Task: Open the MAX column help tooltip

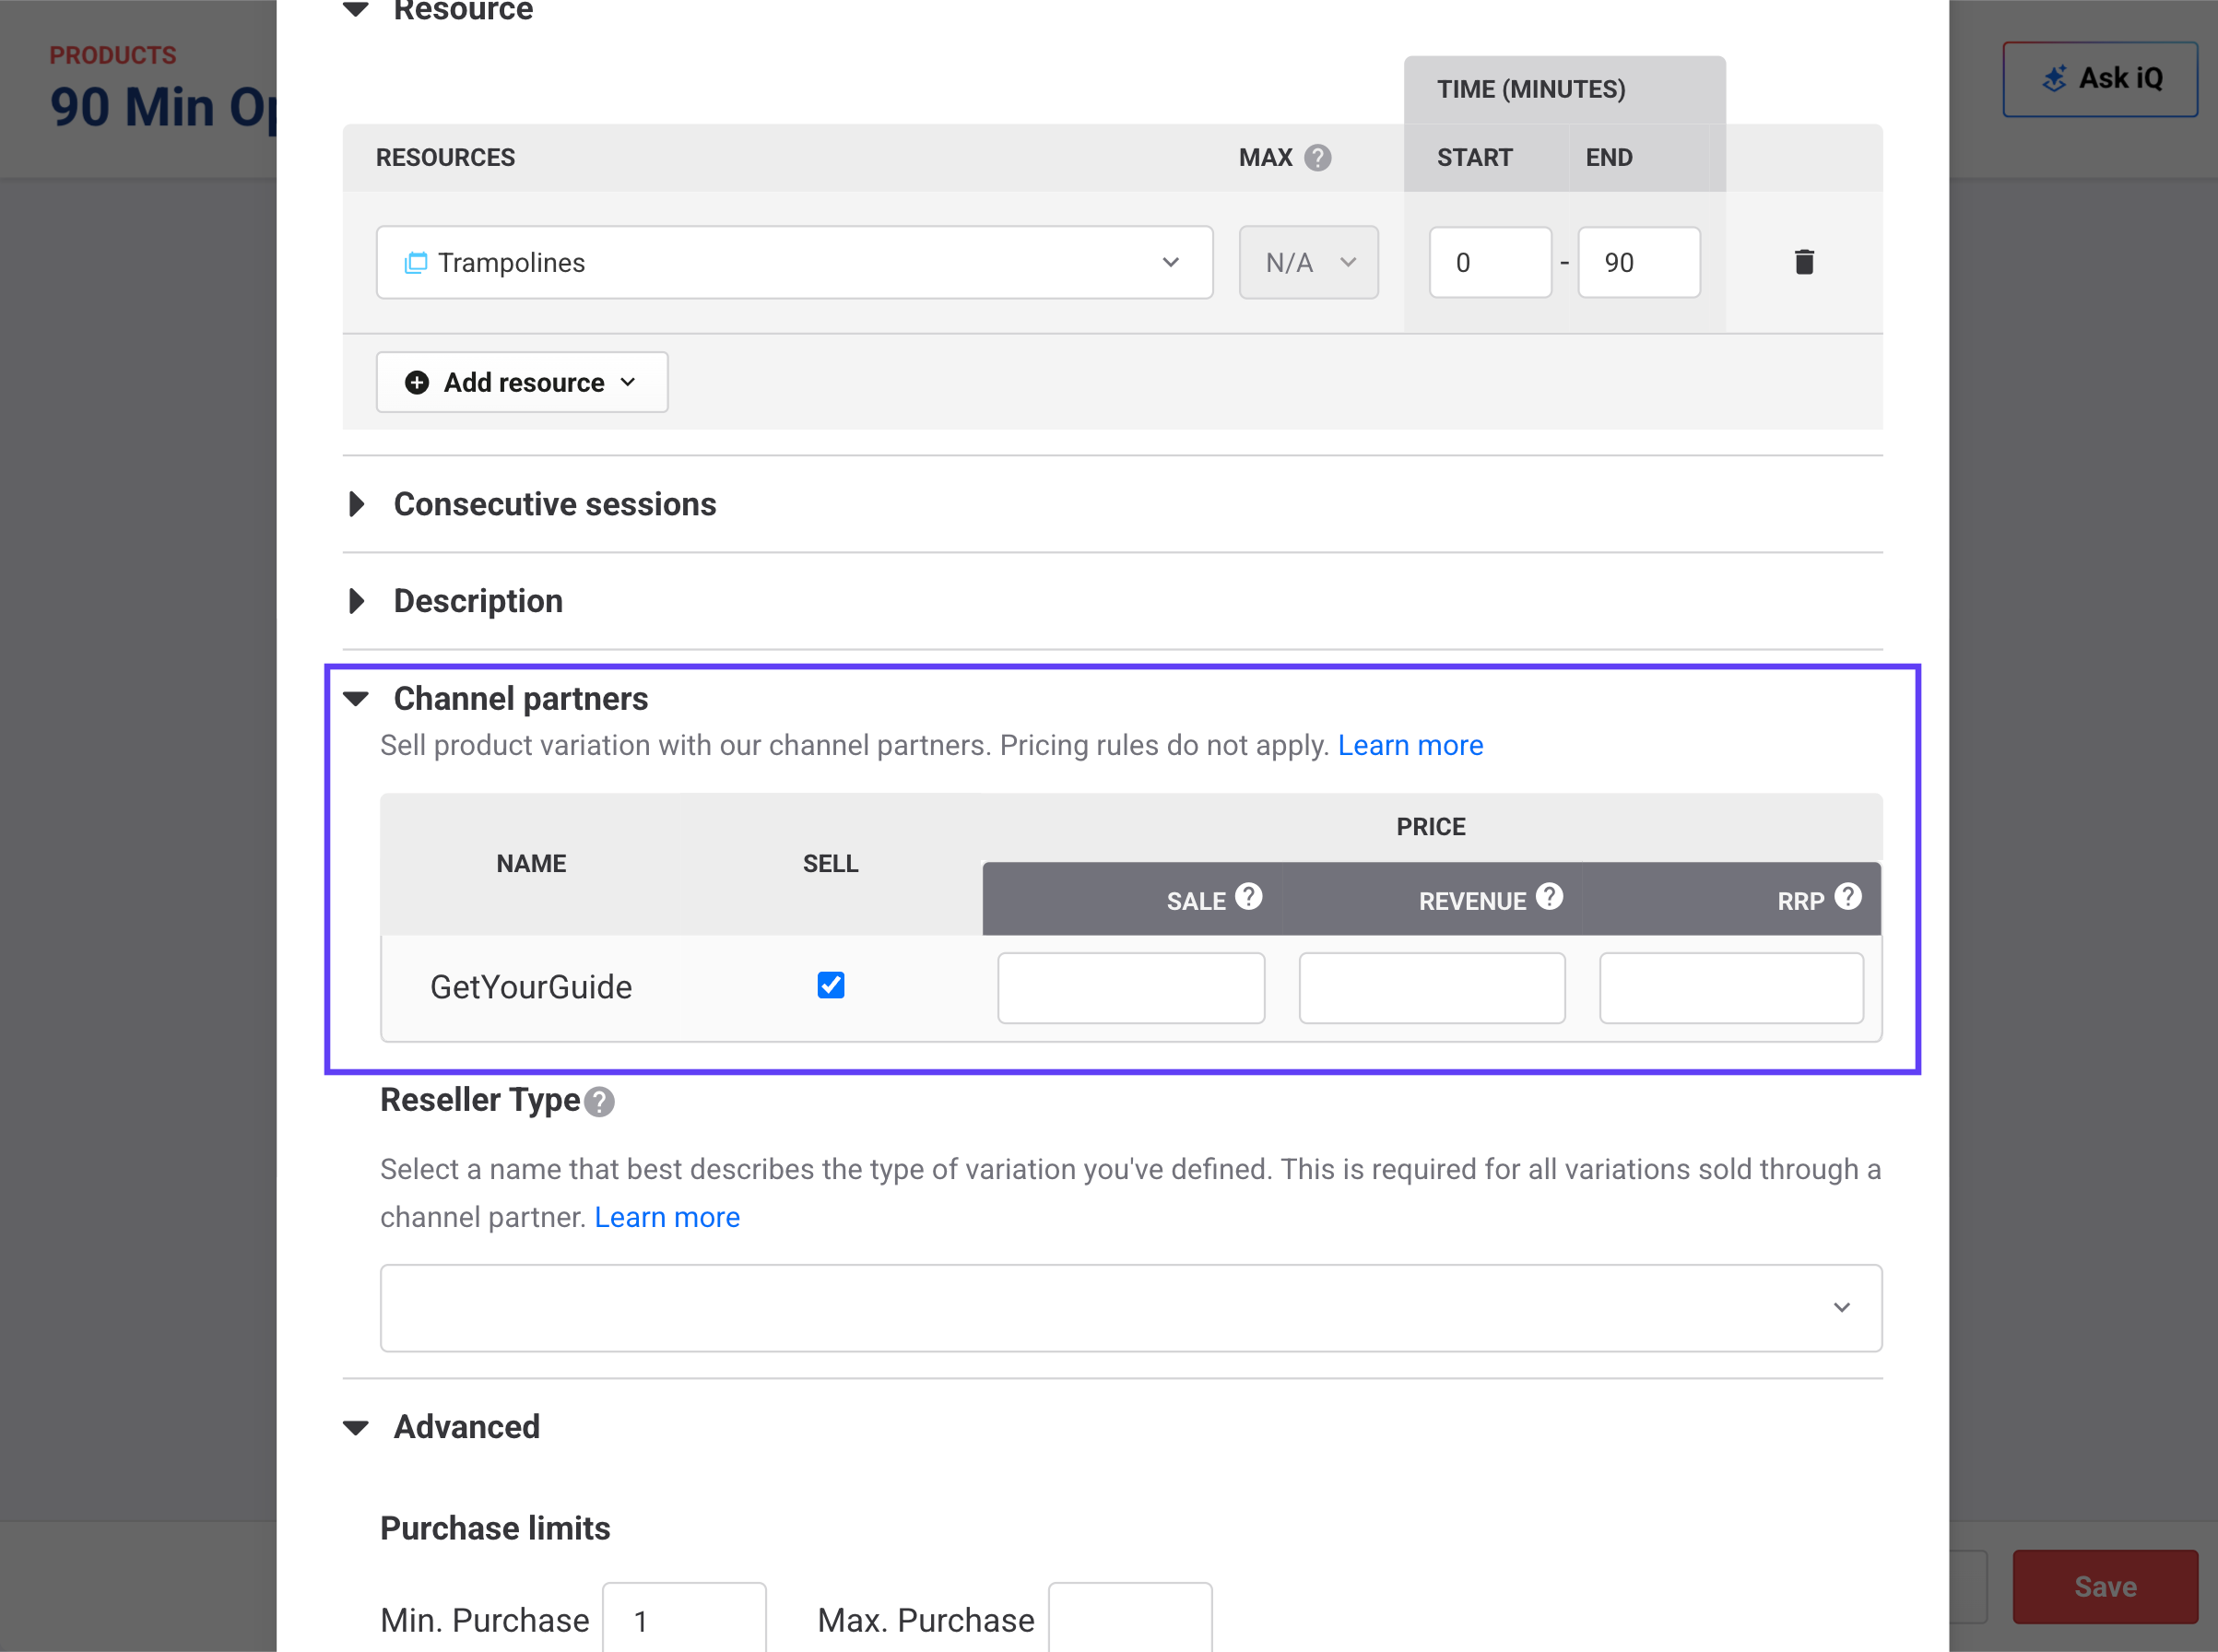Action: point(1318,158)
